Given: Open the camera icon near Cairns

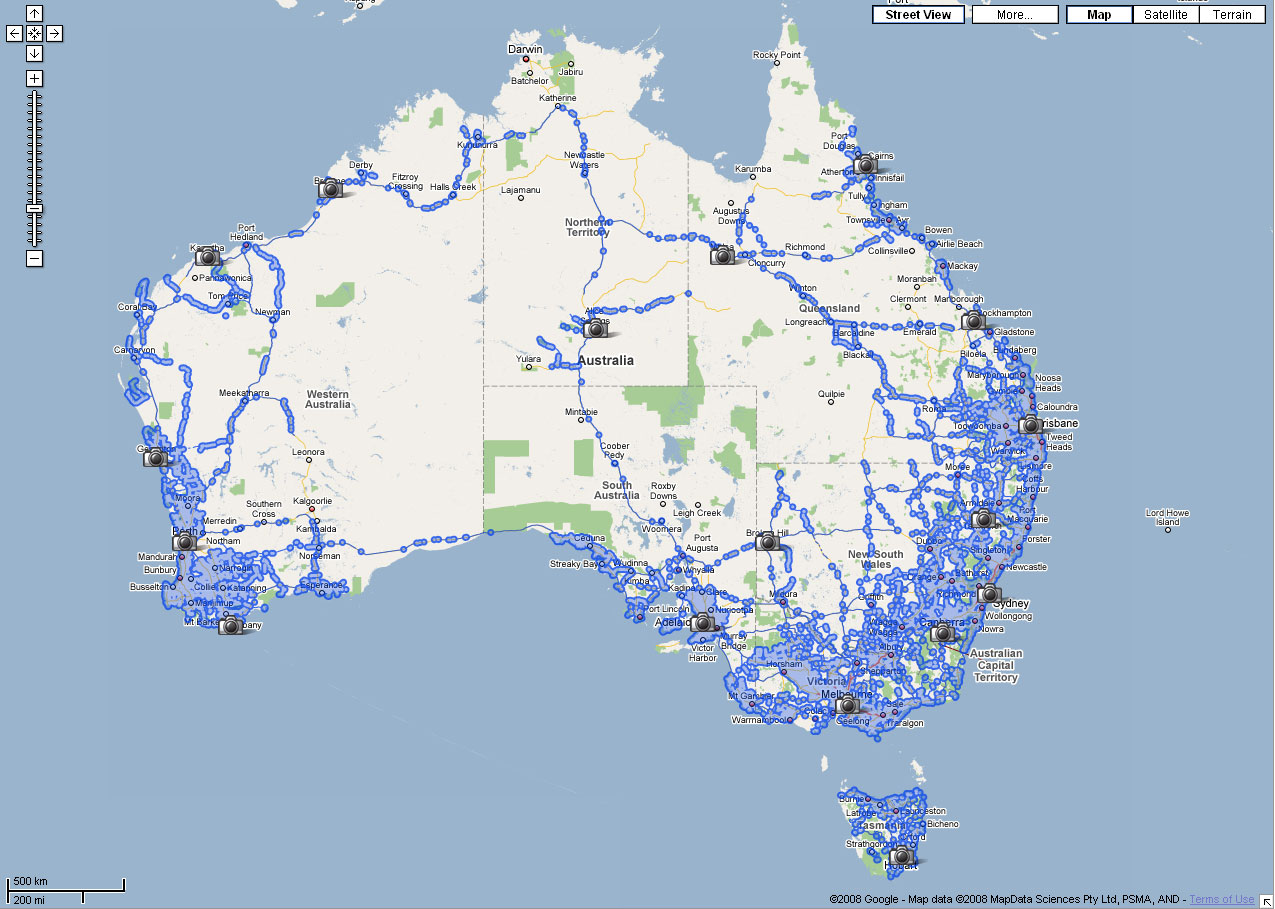Looking at the screenshot, I should tap(866, 164).
